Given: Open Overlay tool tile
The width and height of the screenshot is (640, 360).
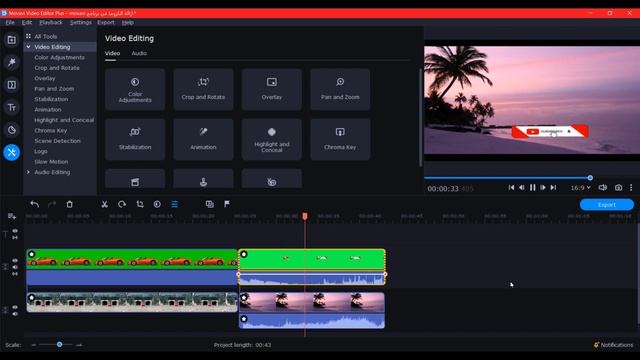Looking at the screenshot, I should pos(271,89).
